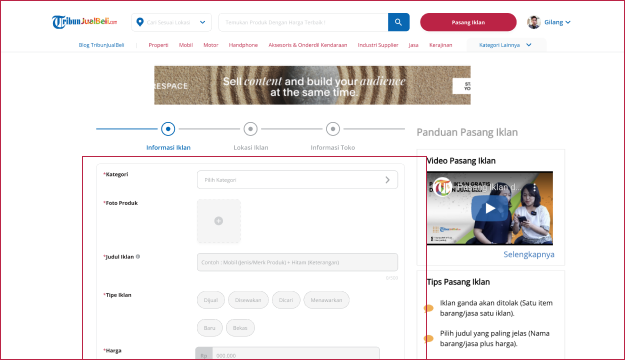Open Blog TribunJualBeli link
The width and height of the screenshot is (625, 360).
pos(101,45)
